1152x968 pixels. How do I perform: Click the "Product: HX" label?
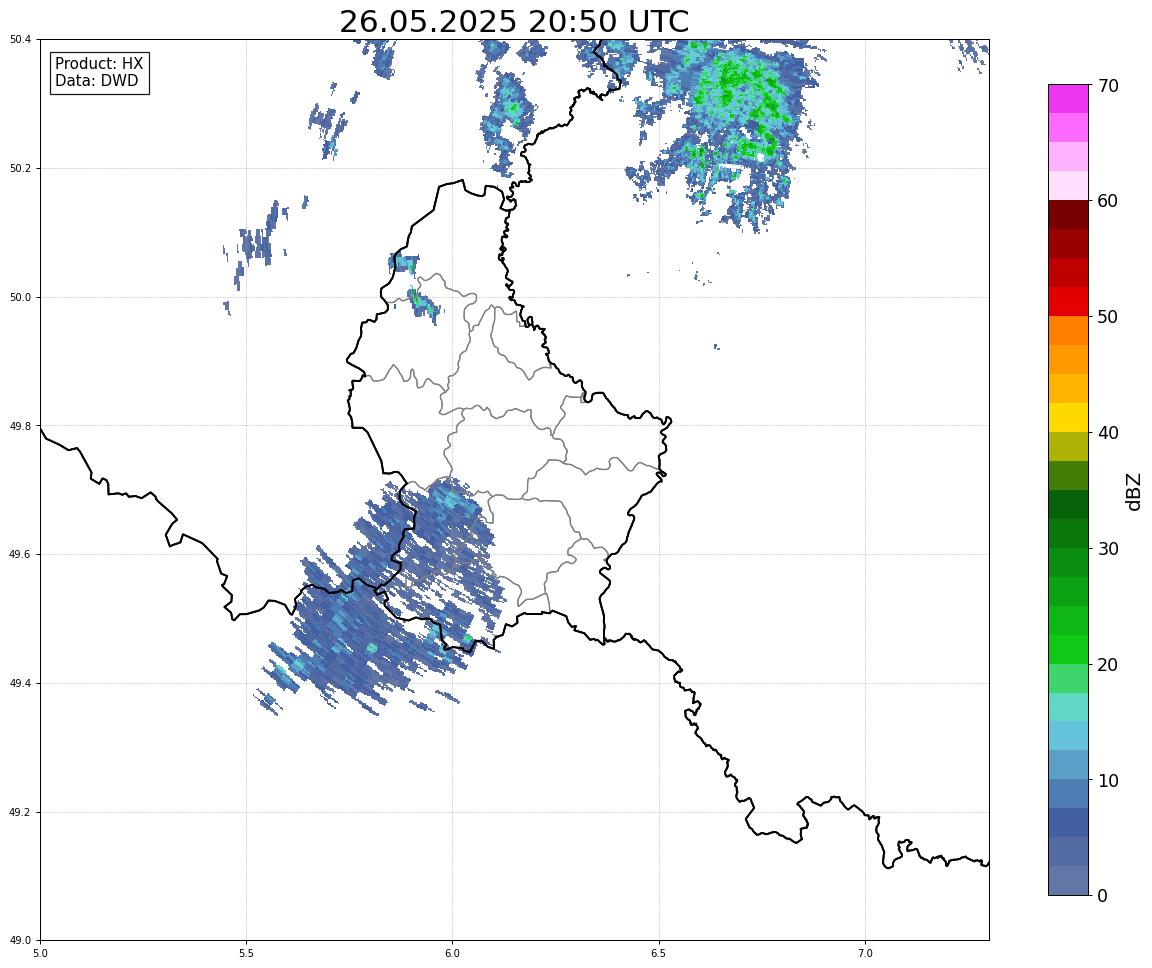[x=99, y=63]
